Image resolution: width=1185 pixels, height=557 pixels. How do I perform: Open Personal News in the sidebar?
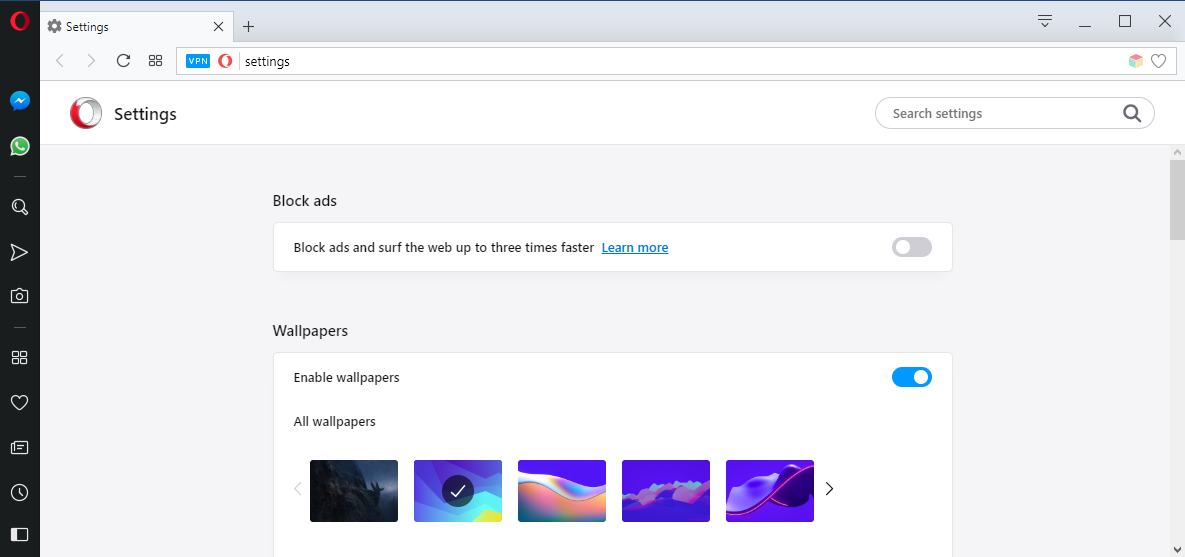[x=20, y=447]
